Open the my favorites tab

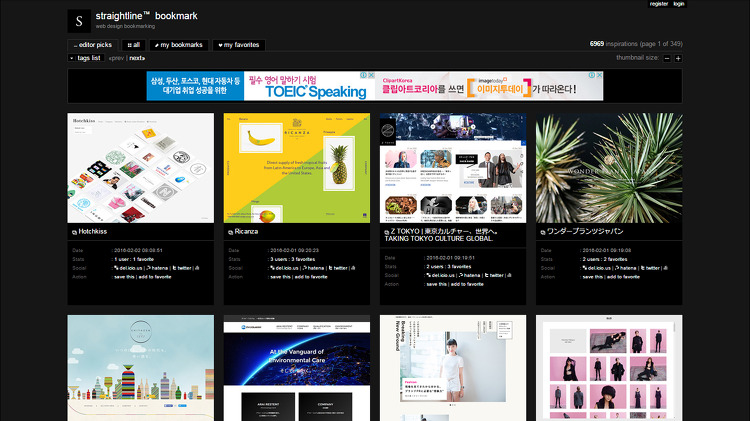[x=239, y=45]
